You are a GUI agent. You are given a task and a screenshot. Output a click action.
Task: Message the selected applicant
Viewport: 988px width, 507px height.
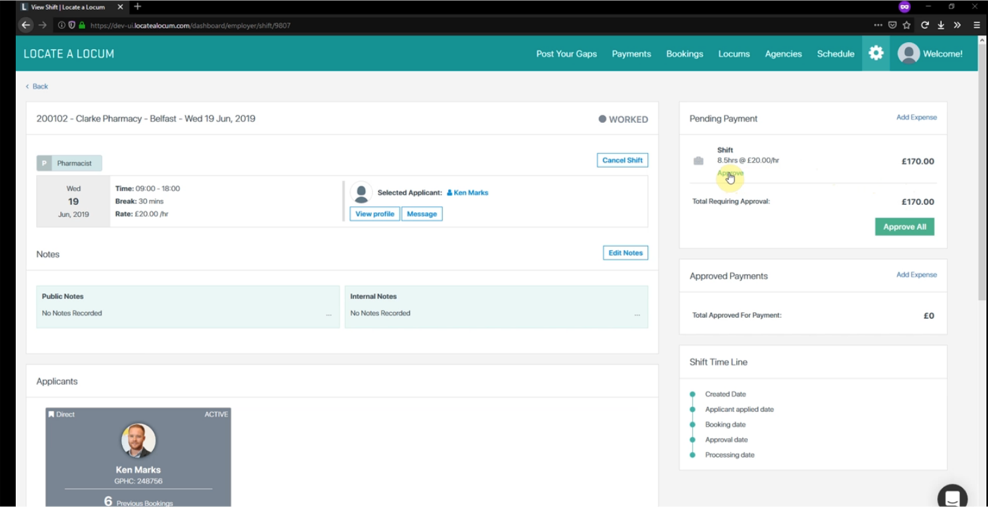[x=422, y=214]
